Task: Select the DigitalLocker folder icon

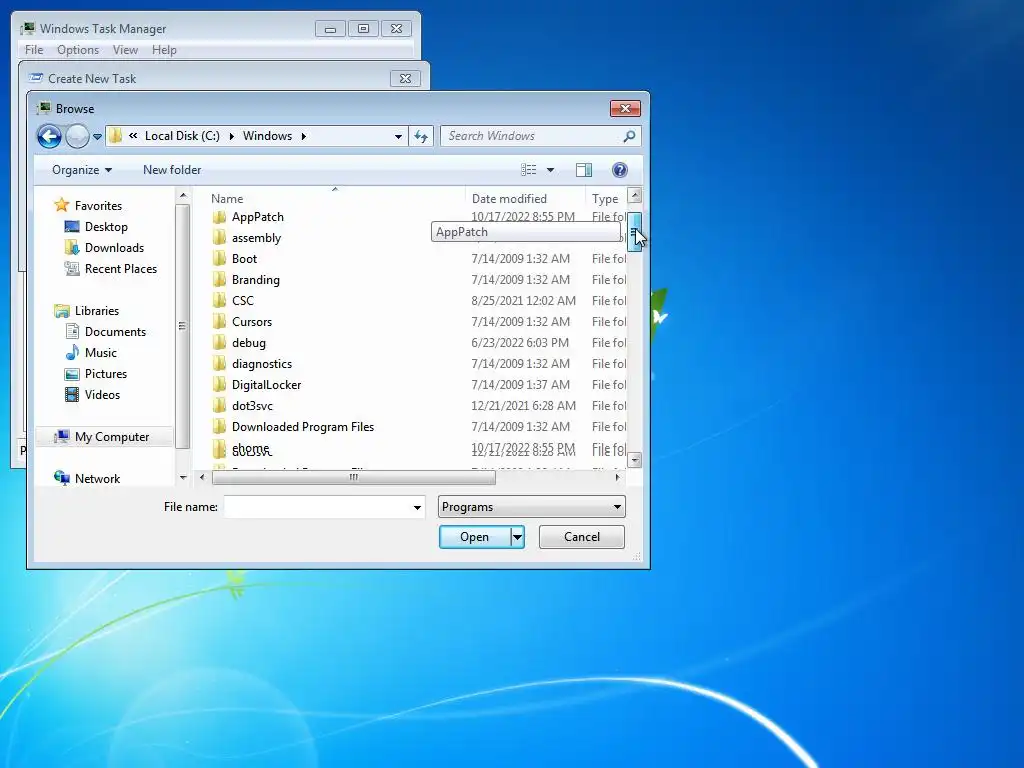Action: tap(219, 385)
